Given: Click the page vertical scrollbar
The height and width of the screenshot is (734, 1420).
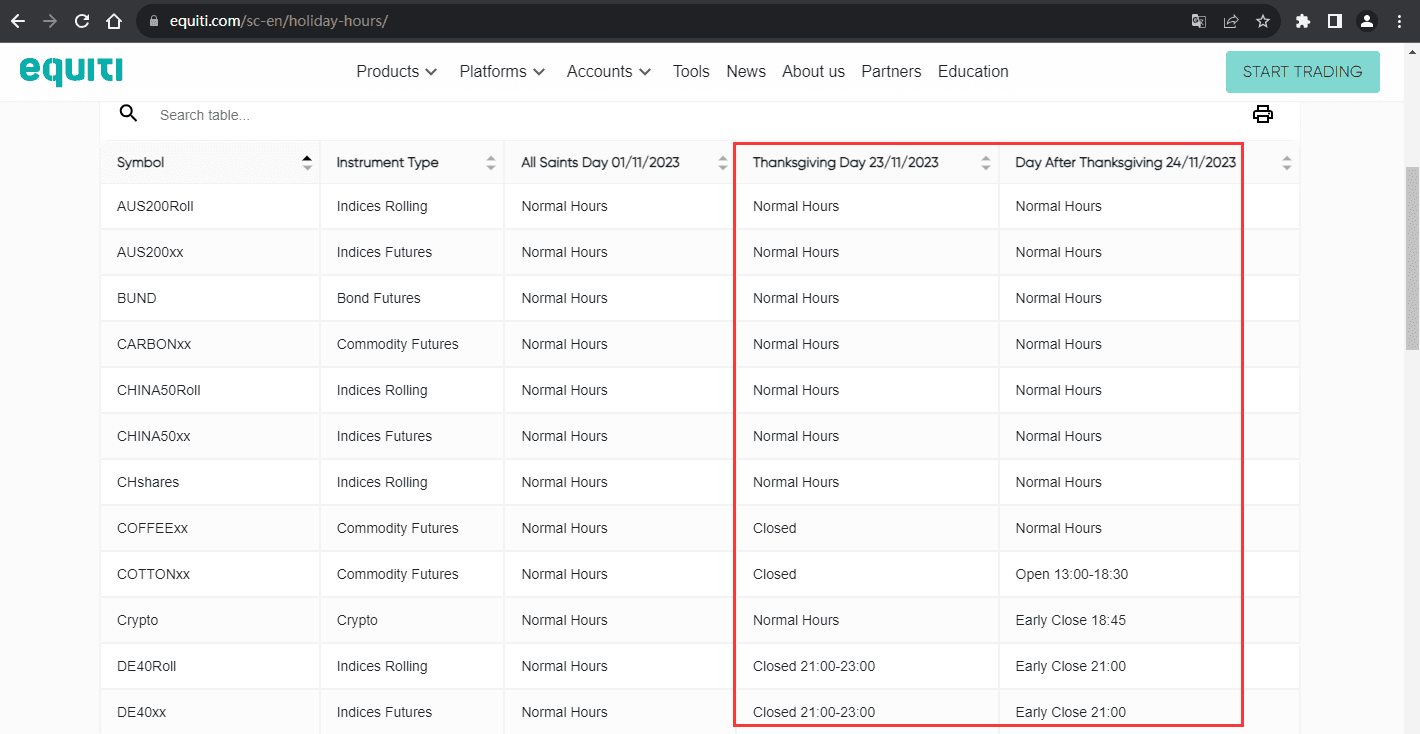Looking at the screenshot, I should click(x=1412, y=258).
